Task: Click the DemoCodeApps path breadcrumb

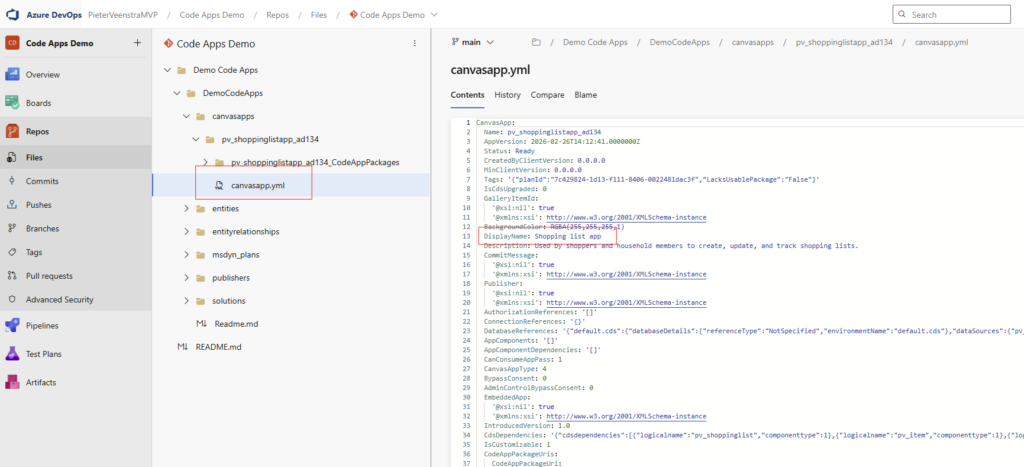Action: (x=679, y=42)
